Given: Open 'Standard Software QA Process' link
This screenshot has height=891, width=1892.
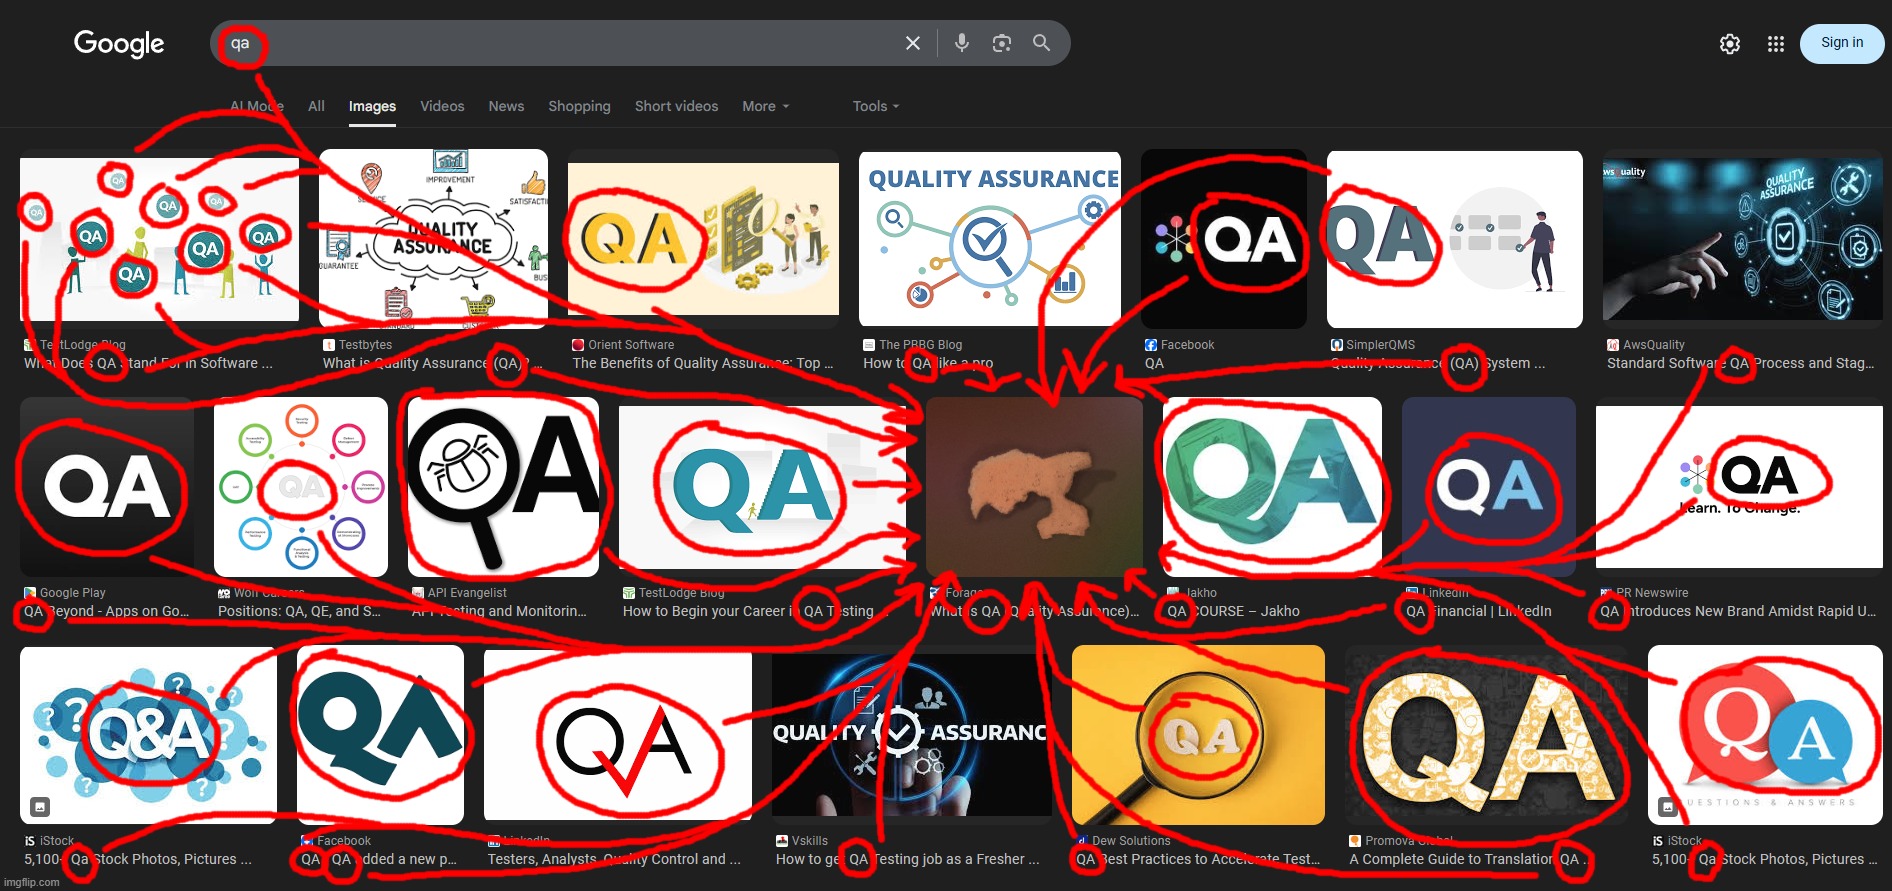Looking at the screenshot, I should pos(1741,363).
